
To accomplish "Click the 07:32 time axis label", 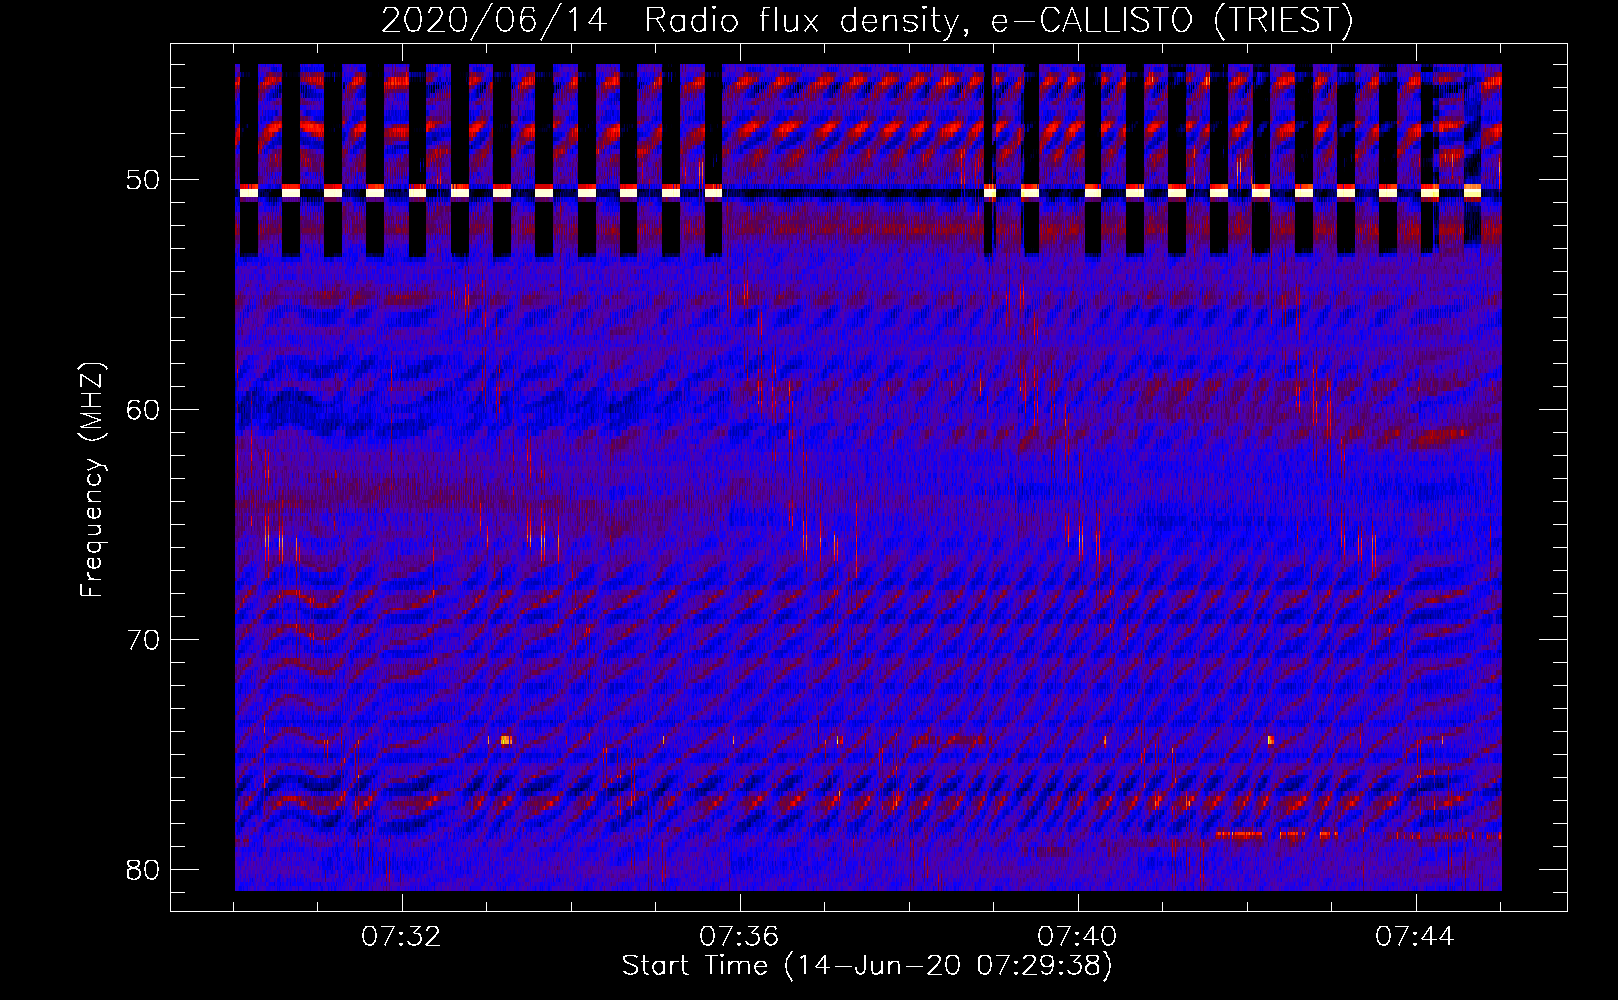I will [401, 937].
